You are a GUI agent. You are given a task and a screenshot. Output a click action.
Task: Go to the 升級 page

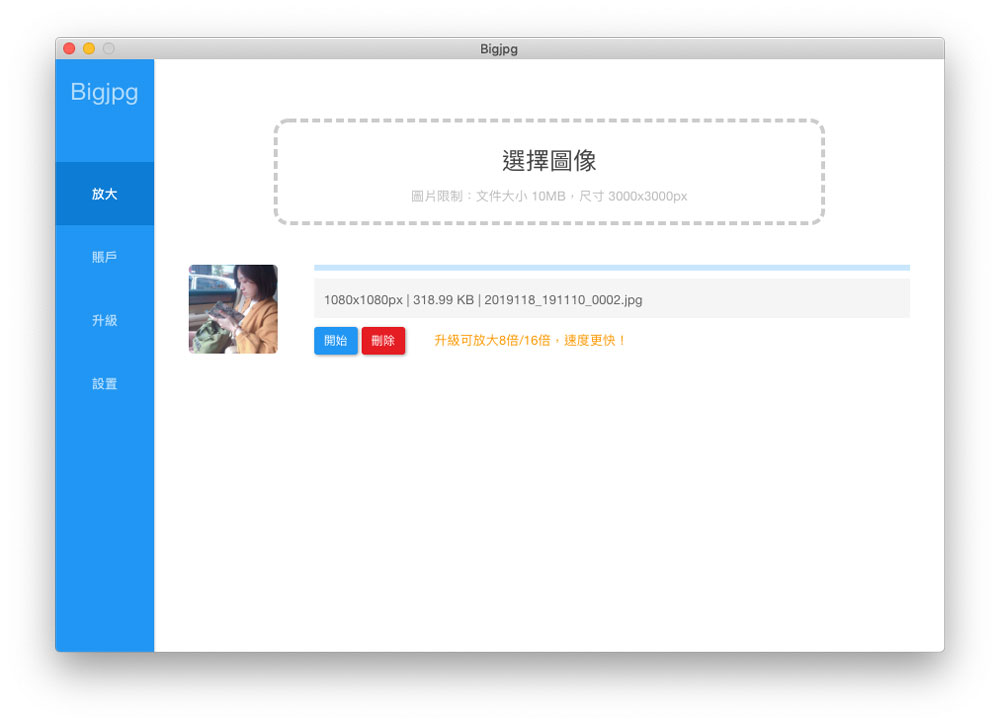(104, 320)
